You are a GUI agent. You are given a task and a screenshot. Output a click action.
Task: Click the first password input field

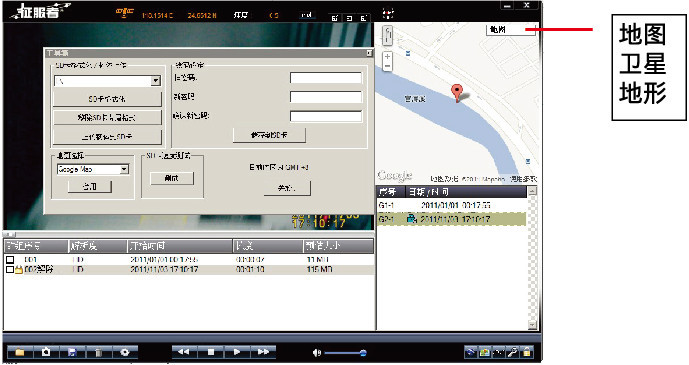click(326, 78)
